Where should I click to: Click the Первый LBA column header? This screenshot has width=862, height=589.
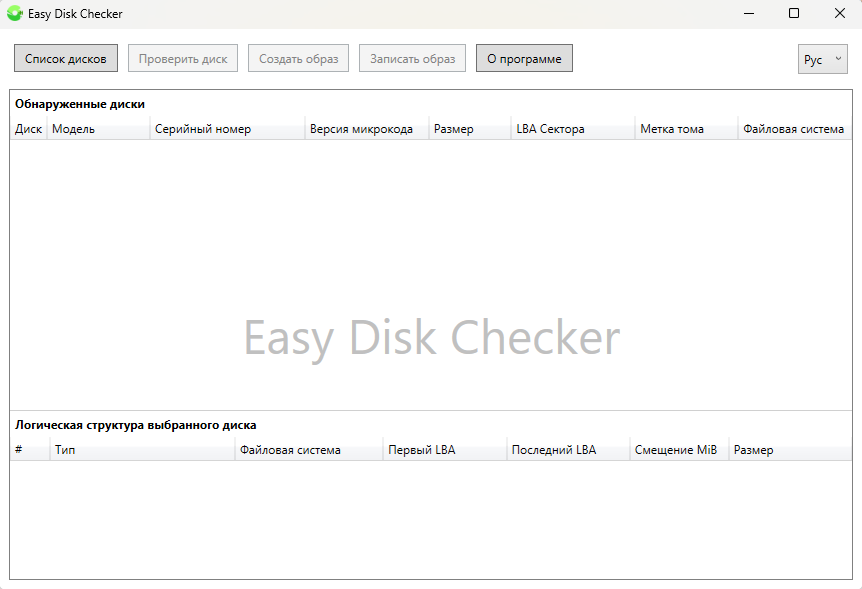point(445,450)
